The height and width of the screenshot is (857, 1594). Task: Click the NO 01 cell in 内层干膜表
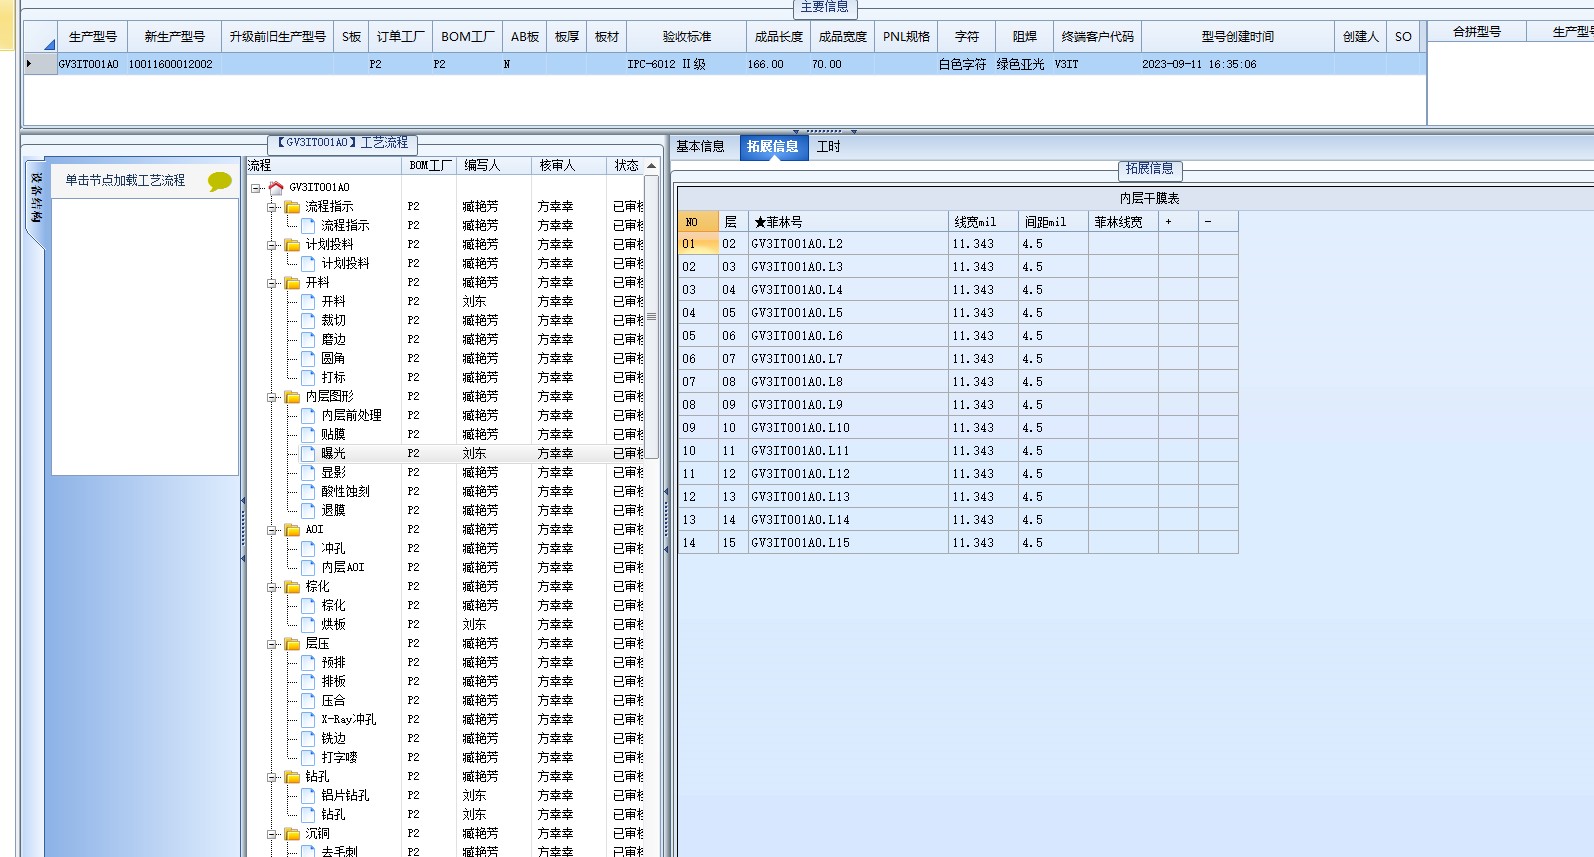click(698, 244)
